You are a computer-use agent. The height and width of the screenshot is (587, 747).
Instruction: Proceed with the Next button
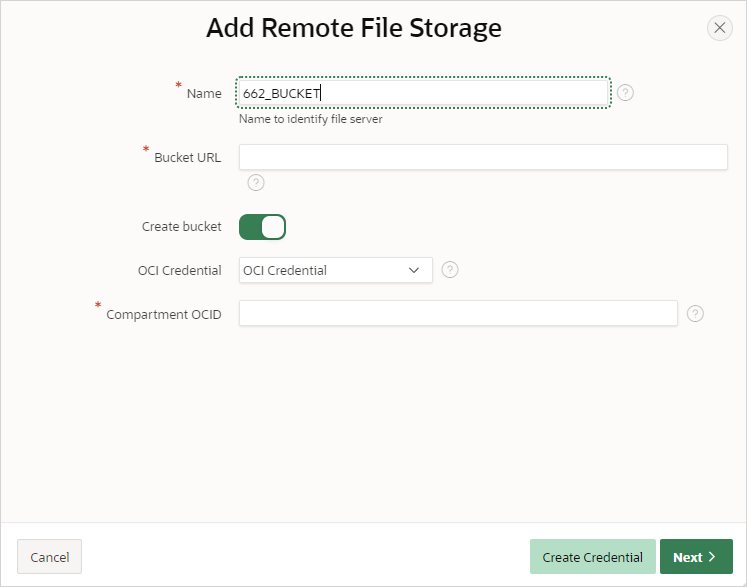coord(696,557)
